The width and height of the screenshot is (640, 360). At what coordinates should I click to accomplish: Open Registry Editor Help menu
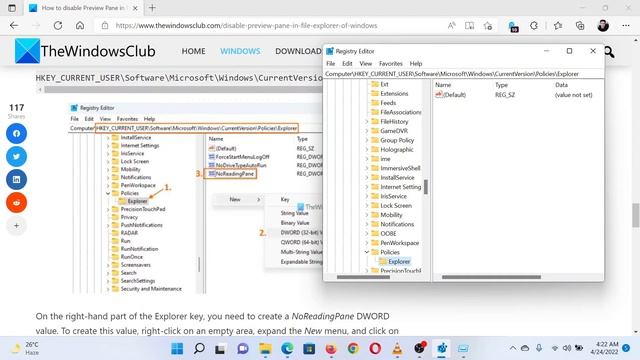click(416, 64)
